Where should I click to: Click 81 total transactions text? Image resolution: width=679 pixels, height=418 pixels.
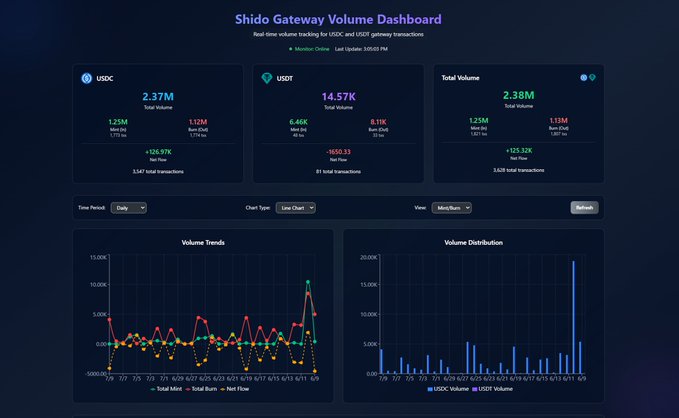[x=338, y=172]
